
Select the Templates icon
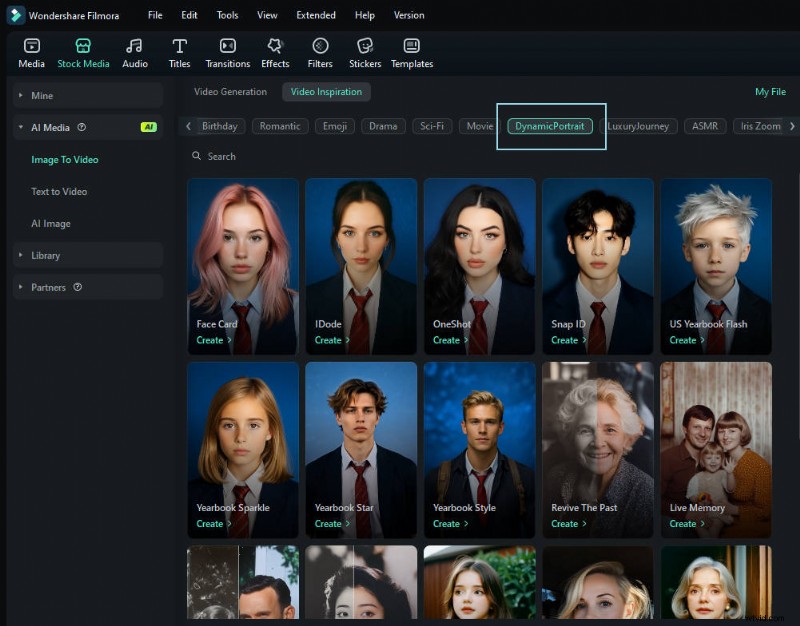tap(411, 52)
